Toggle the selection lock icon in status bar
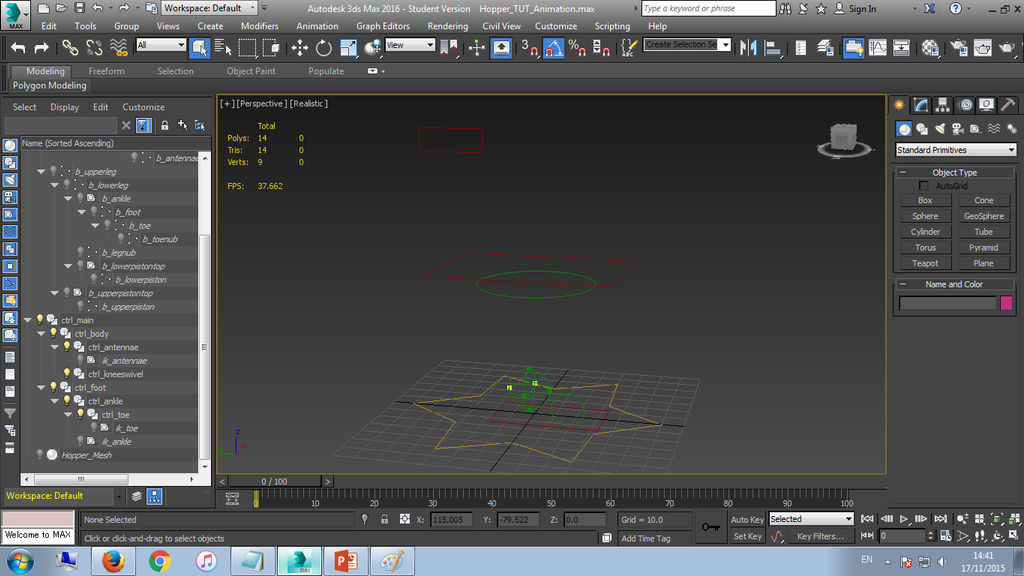 tap(385, 519)
